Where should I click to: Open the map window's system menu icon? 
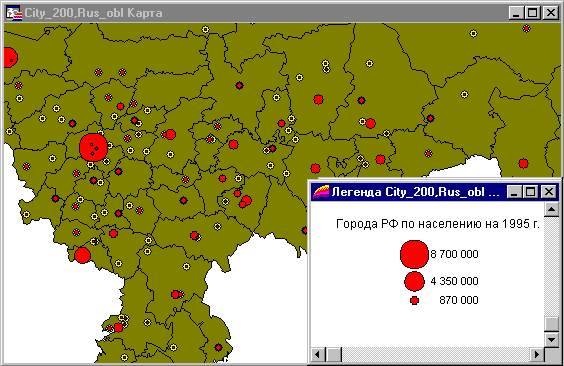pyautogui.click(x=14, y=13)
